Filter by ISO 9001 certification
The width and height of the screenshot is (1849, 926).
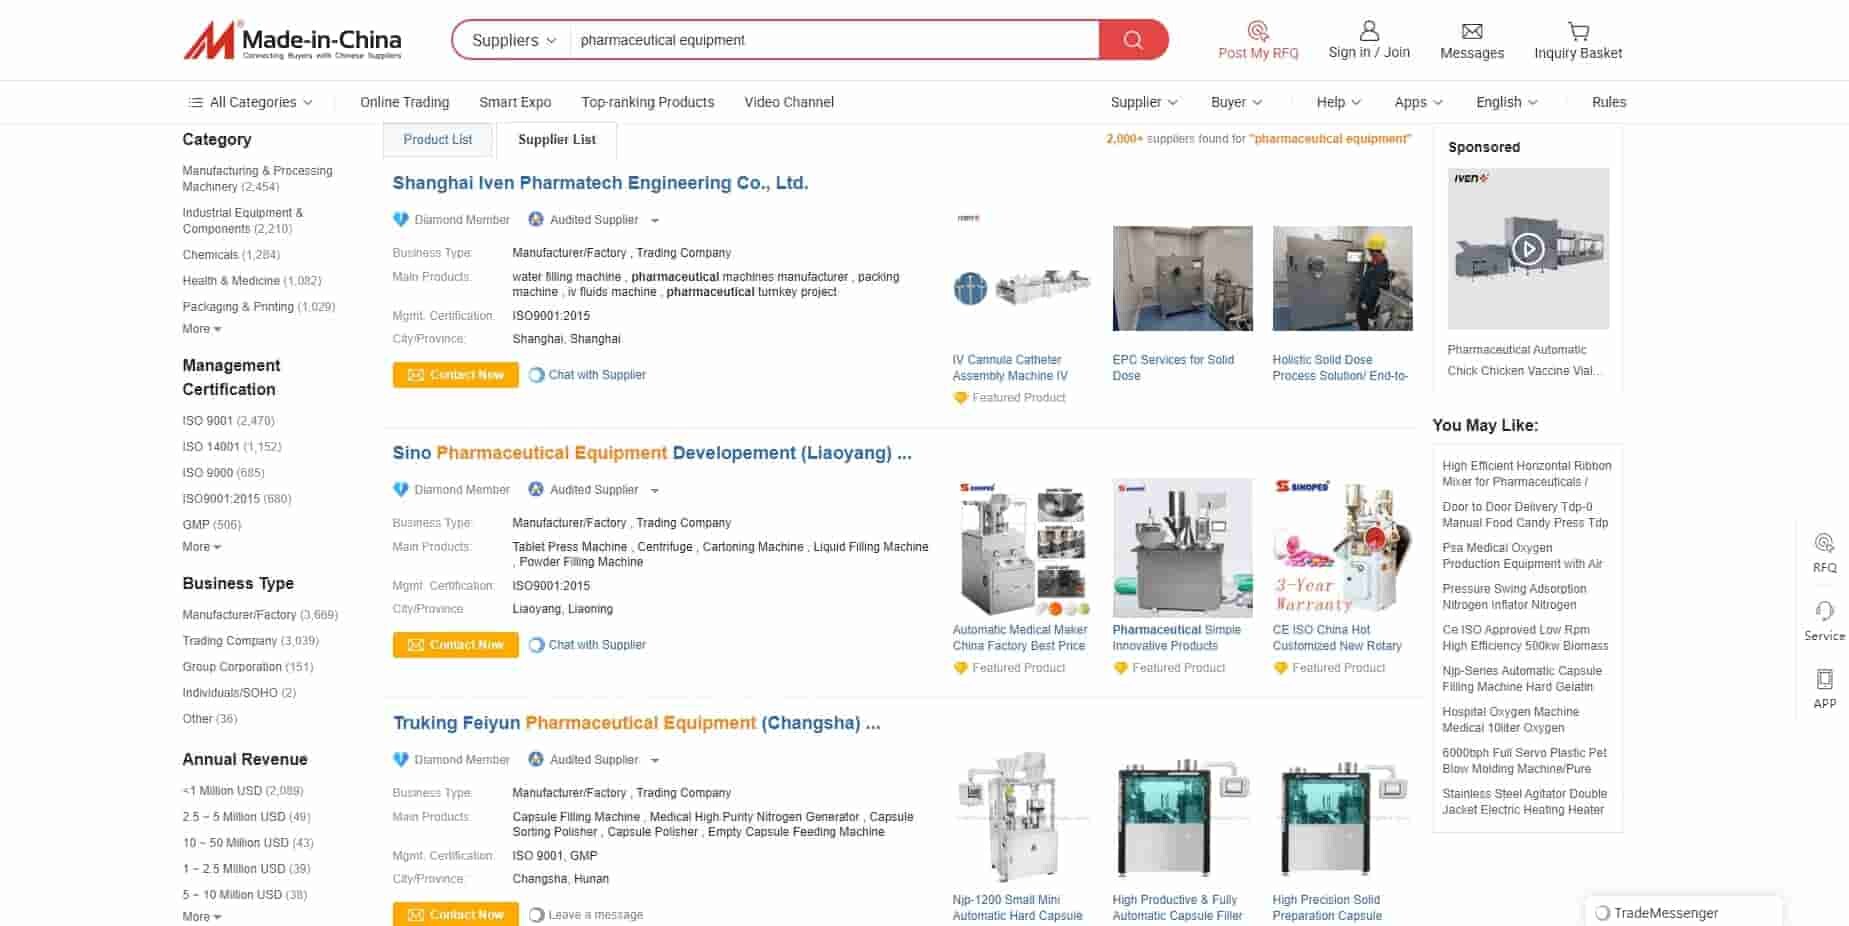[228, 421]
